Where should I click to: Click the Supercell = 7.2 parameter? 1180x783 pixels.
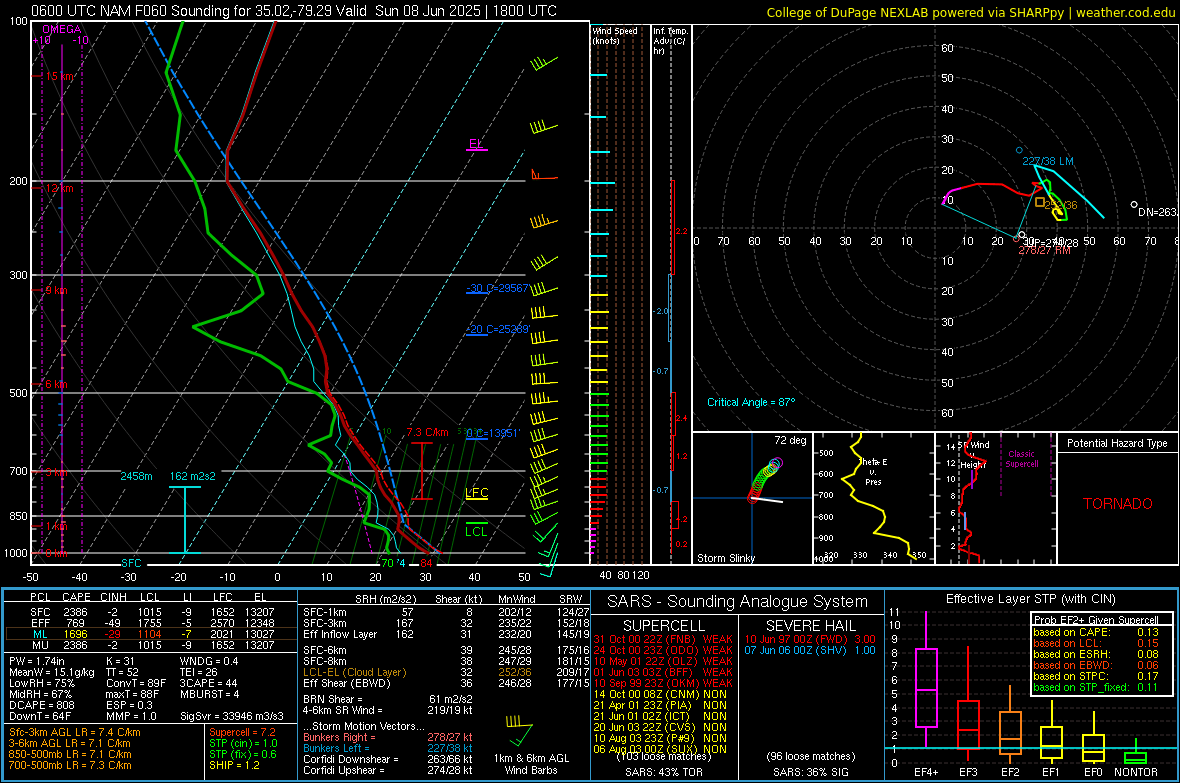(x=242, y=732)
